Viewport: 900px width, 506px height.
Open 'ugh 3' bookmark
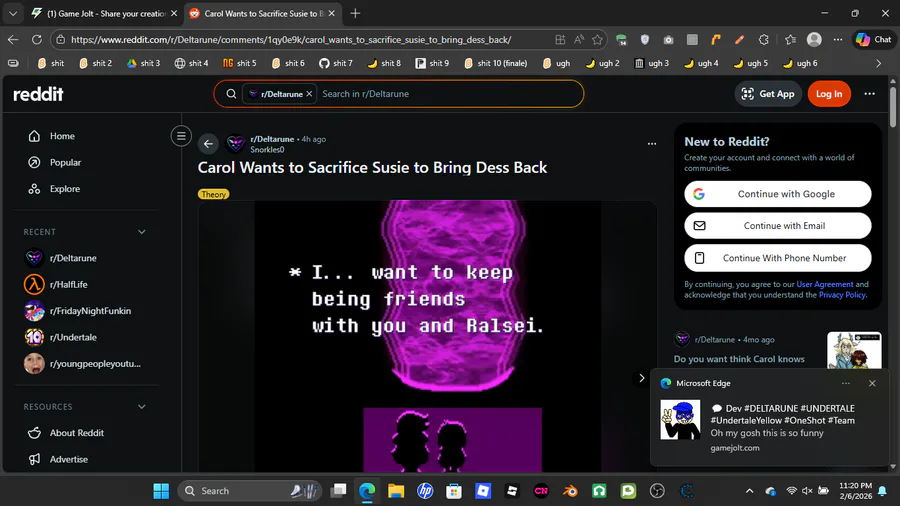(651, 63)
